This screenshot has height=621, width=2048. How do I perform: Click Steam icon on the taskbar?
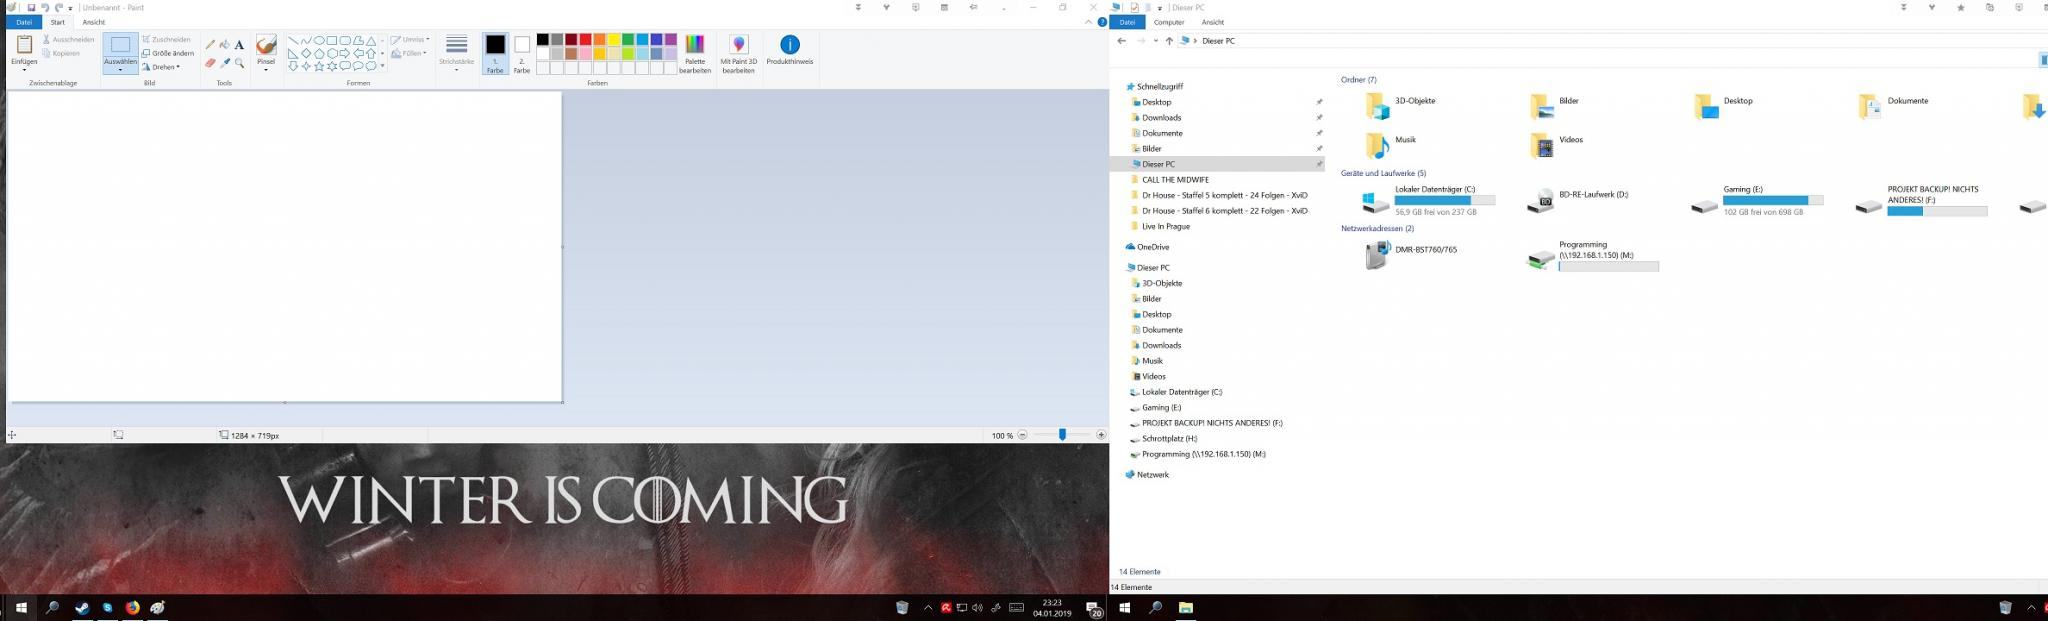tap(82, 607)
